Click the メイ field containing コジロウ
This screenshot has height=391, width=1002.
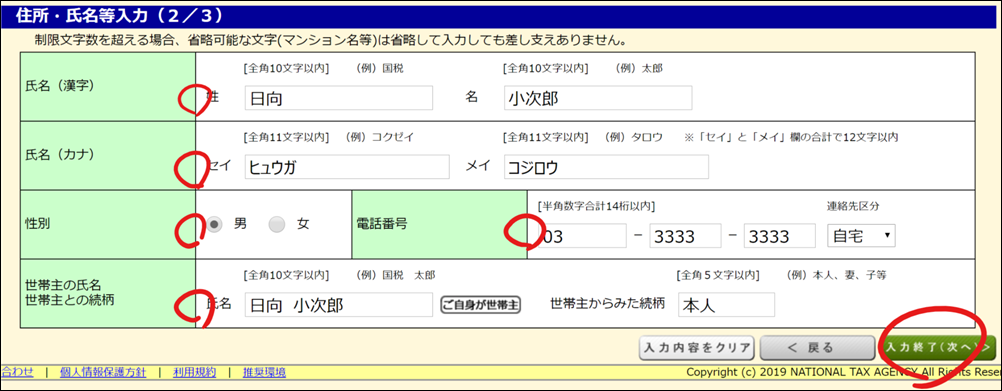point(606,167)
